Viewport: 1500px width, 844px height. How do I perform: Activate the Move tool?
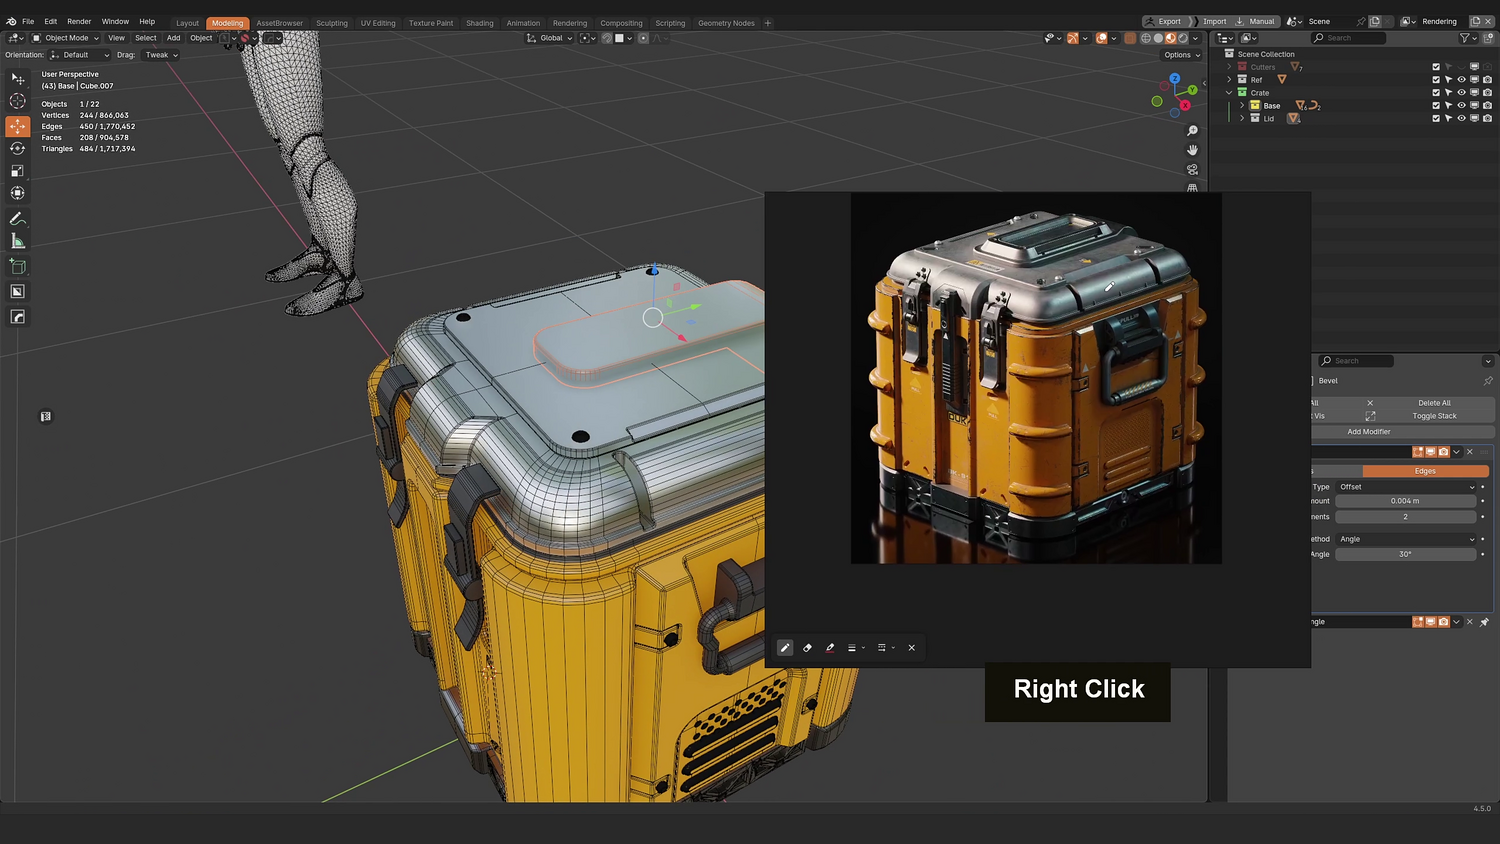coord(18,126)
